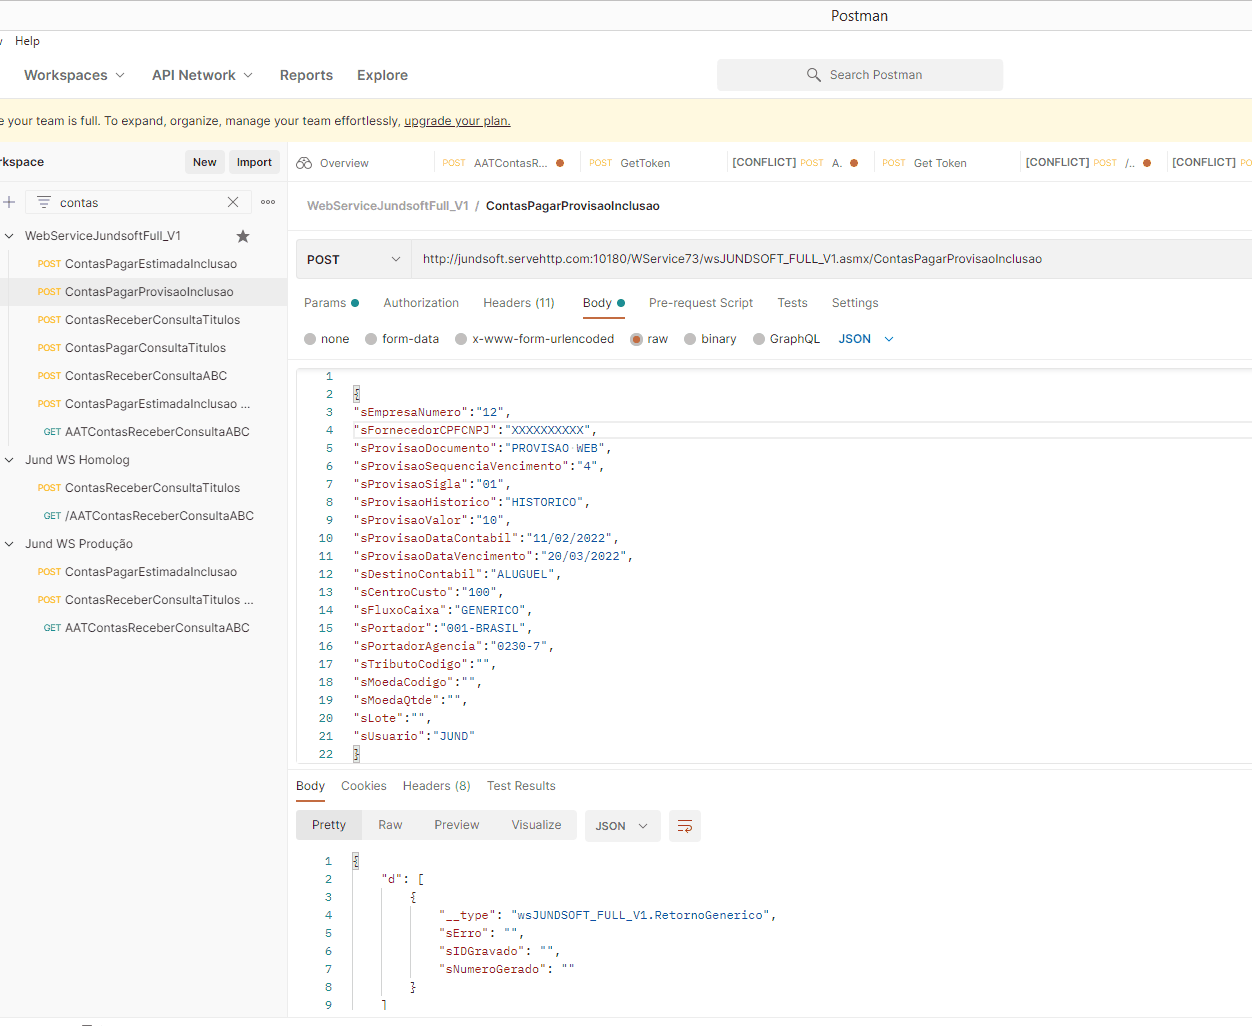
Task: Open ContasPagarConsultaTitulos request in sidebar
Action: click(x=145, y=348)
